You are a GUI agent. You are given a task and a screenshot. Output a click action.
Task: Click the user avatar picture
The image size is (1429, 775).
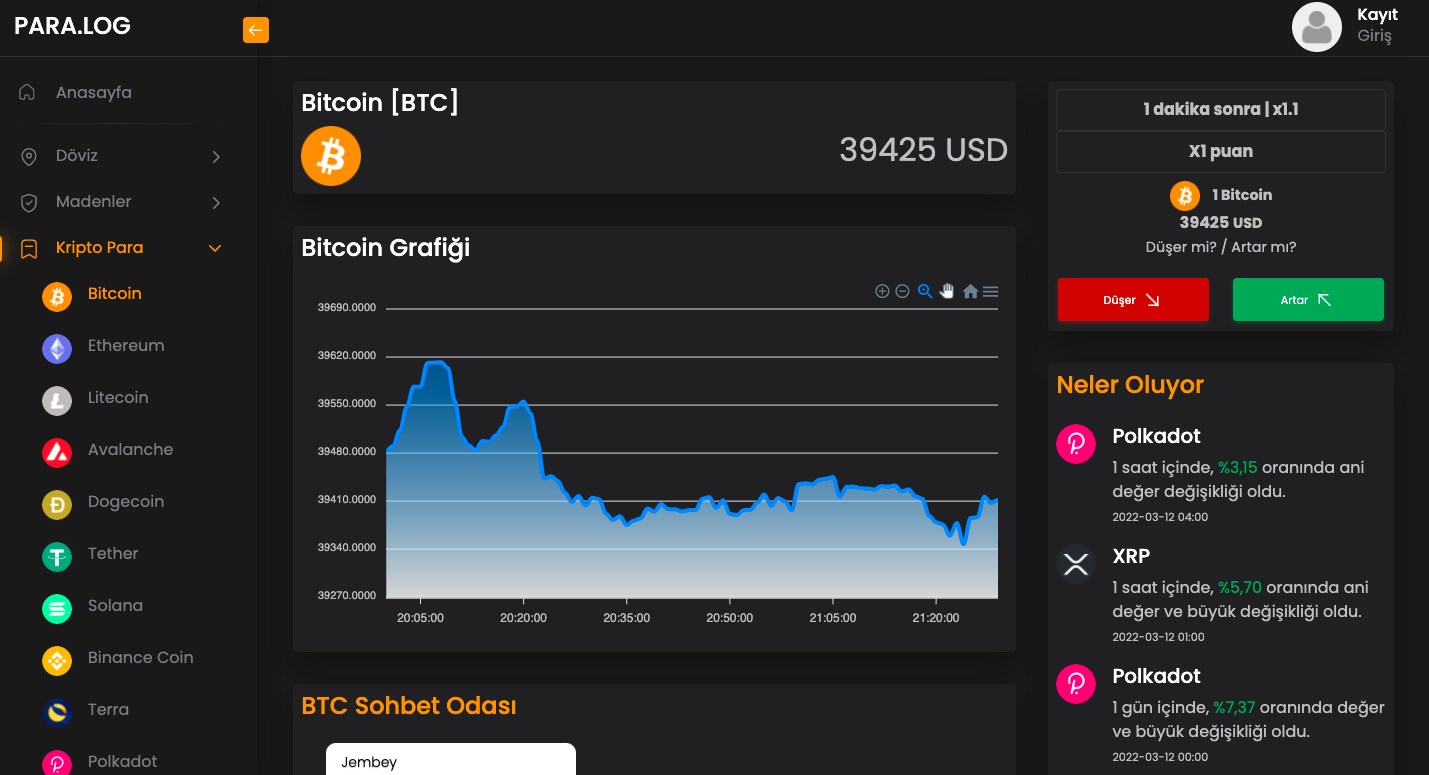click(1317, 27)
